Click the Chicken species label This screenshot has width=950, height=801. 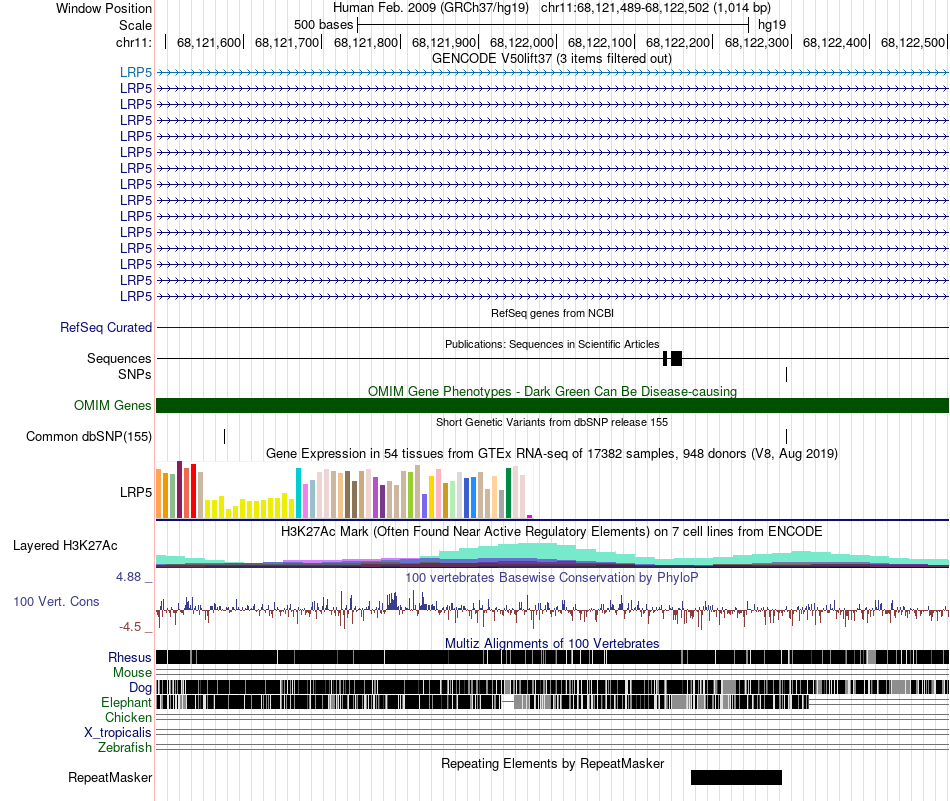[x=128, y=717]
